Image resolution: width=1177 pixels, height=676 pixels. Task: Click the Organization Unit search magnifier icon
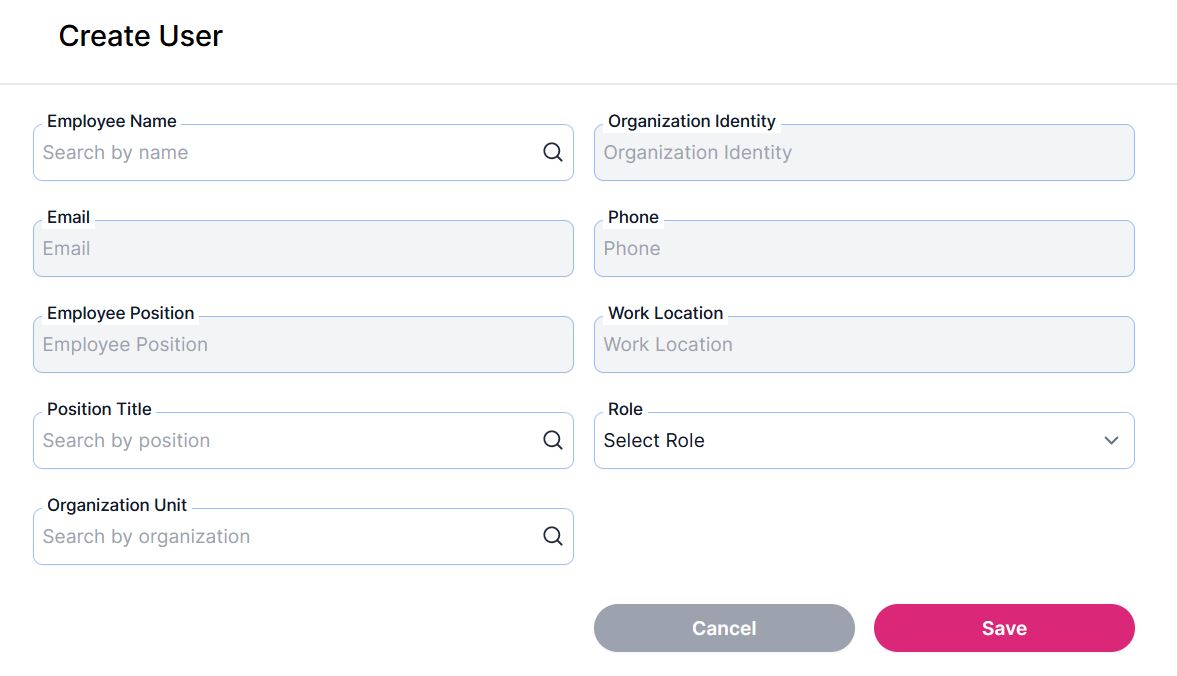point(553,537)
